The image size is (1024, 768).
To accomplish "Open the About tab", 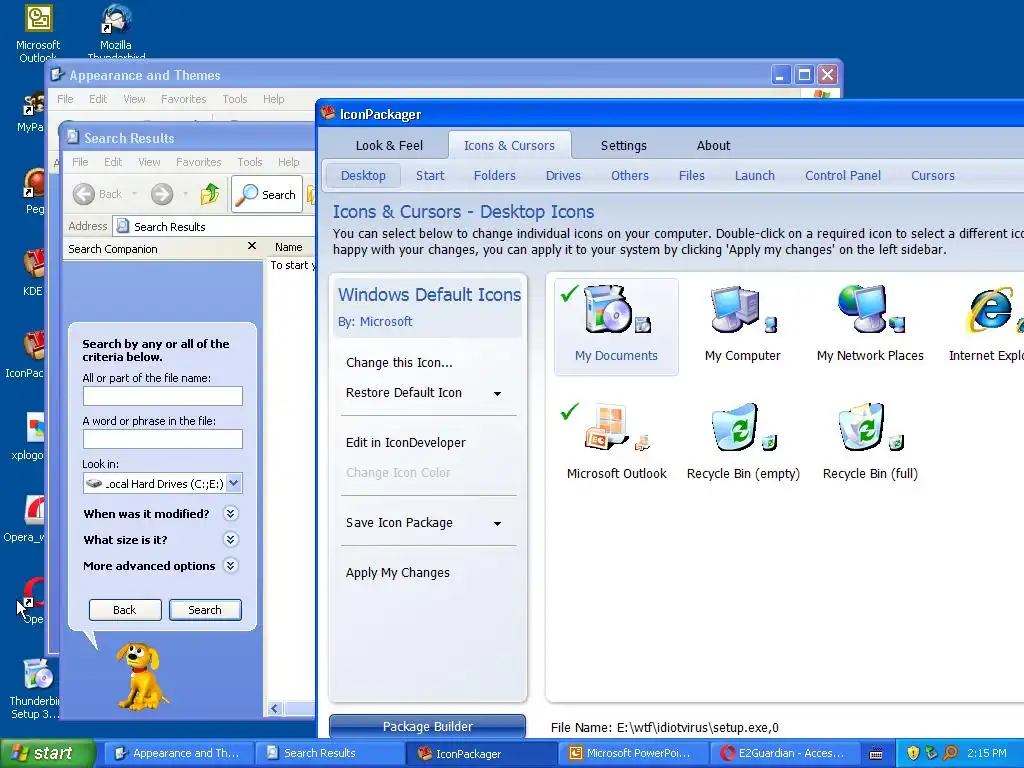I will pyautogui.click(x=713, y=146).
